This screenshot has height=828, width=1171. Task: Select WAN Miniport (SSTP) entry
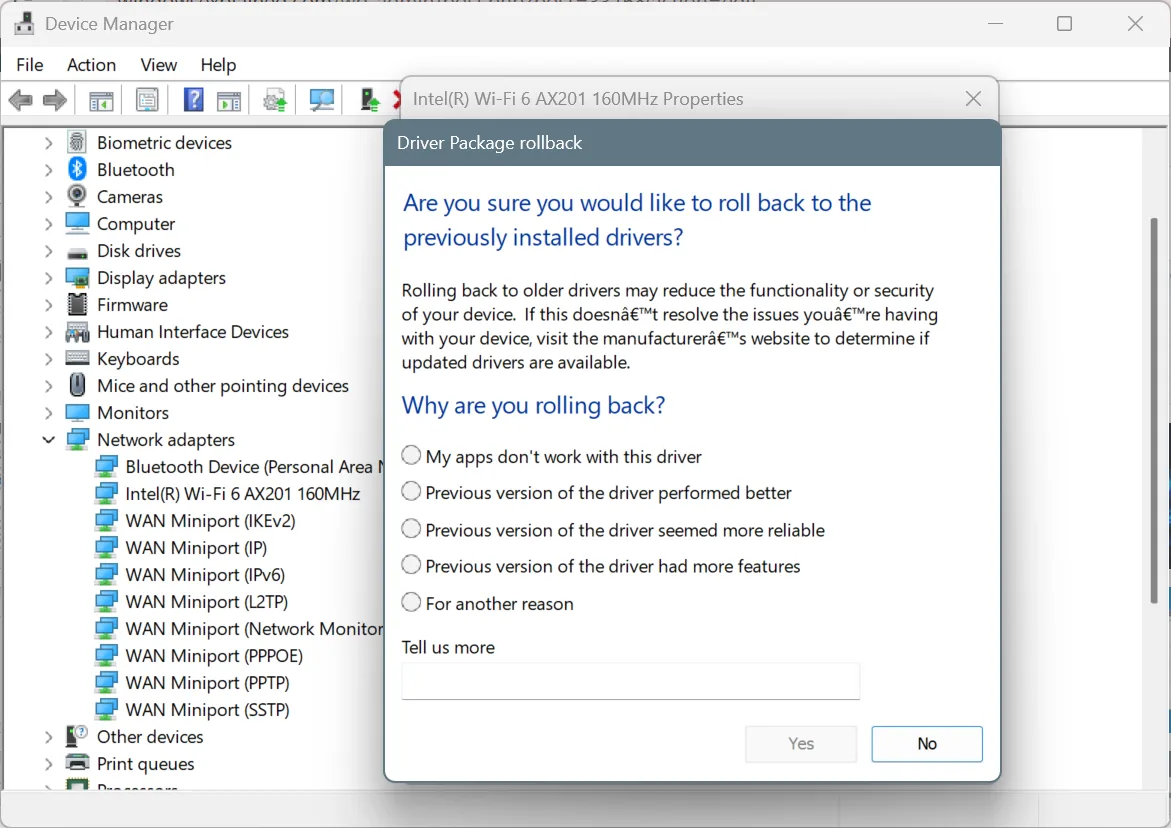(208, 709)
